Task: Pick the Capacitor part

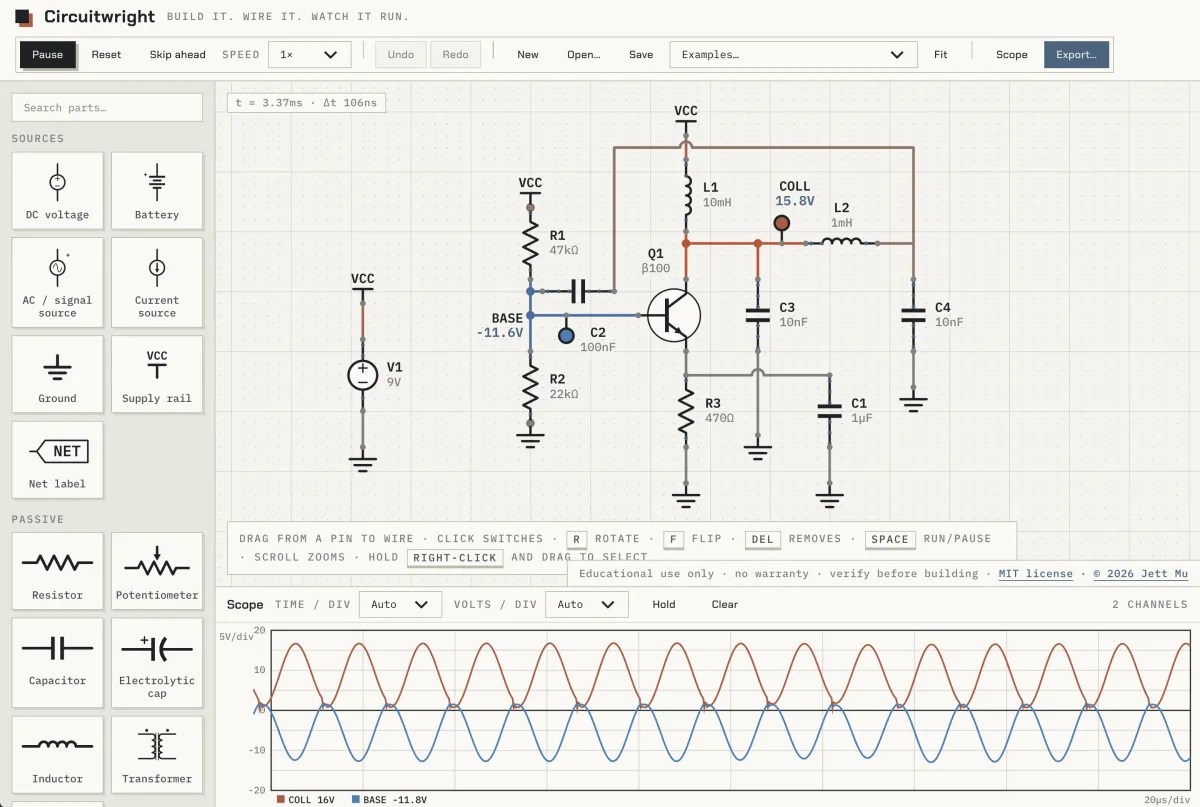Action: click(x=57, y=661)
